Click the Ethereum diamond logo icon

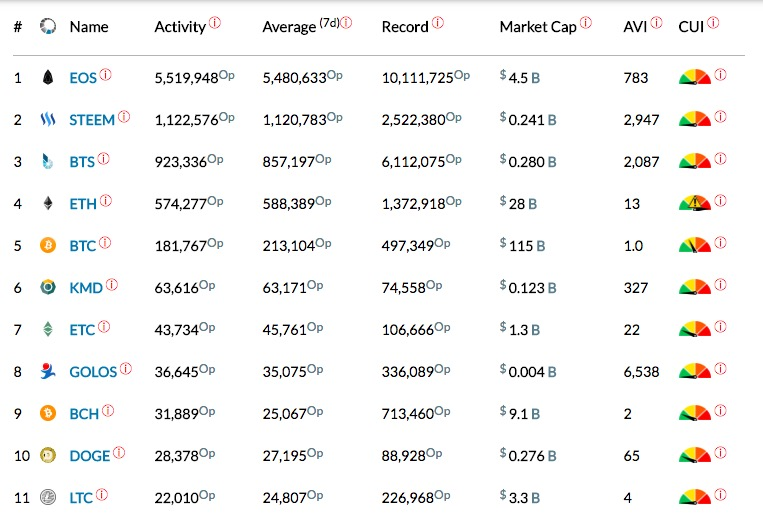tap(47, 203)
